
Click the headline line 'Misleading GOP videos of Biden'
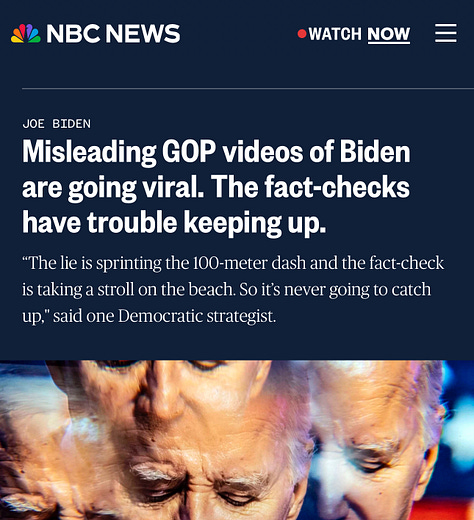tap(216, 152)
